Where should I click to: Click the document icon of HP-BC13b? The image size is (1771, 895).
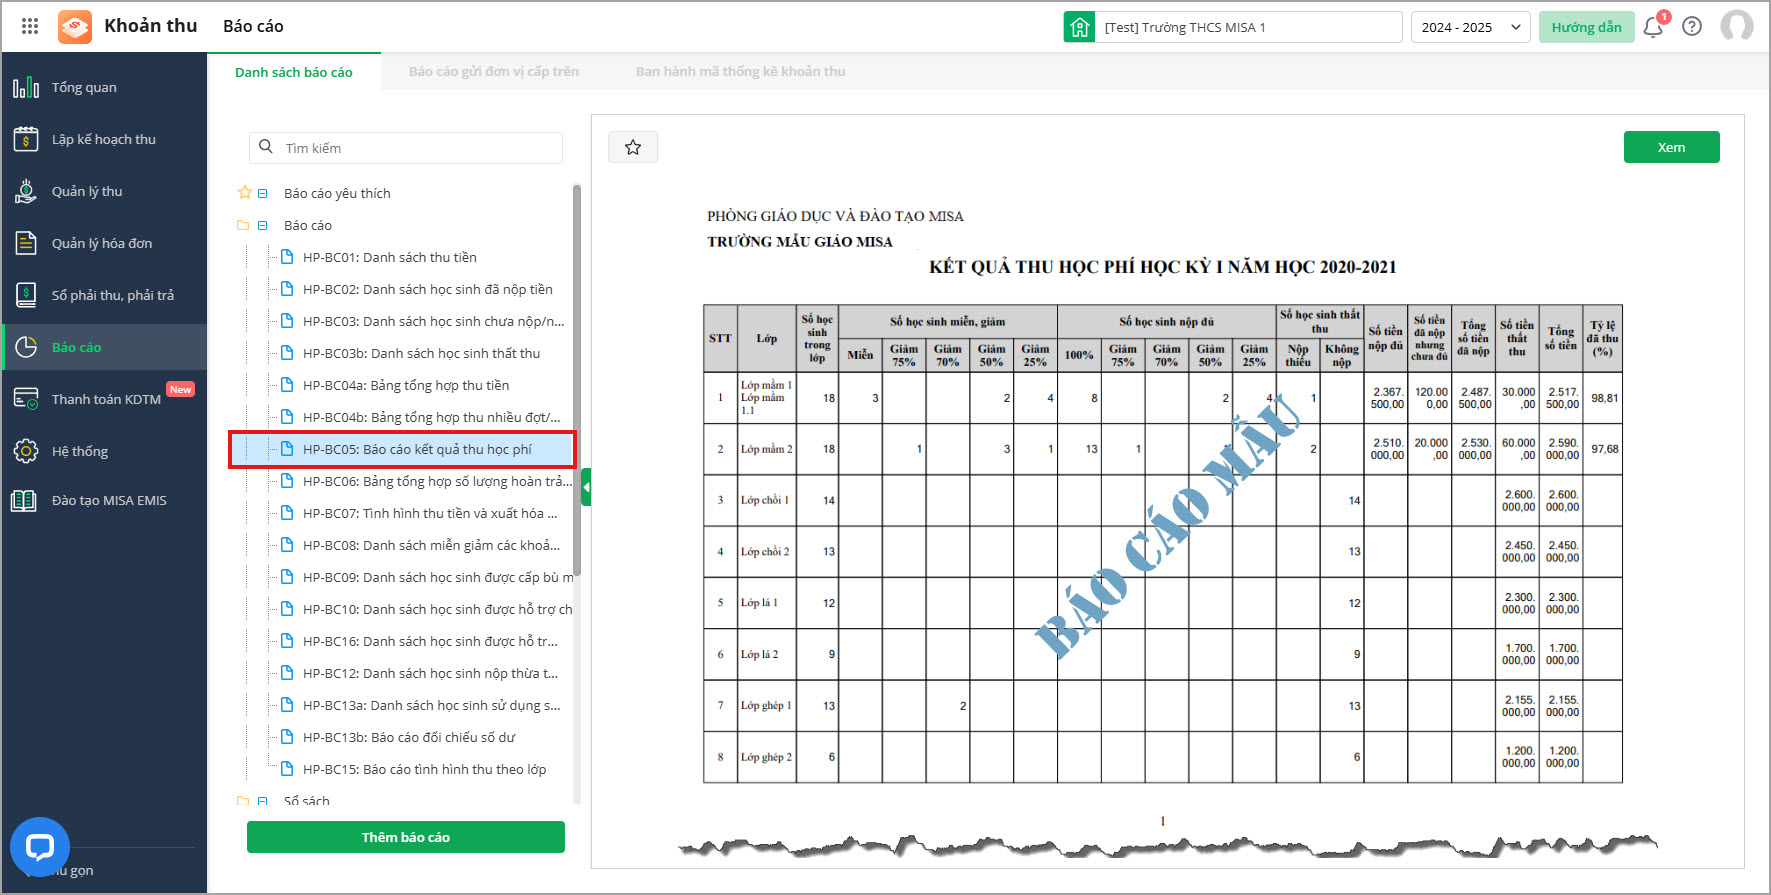[287, 737]
